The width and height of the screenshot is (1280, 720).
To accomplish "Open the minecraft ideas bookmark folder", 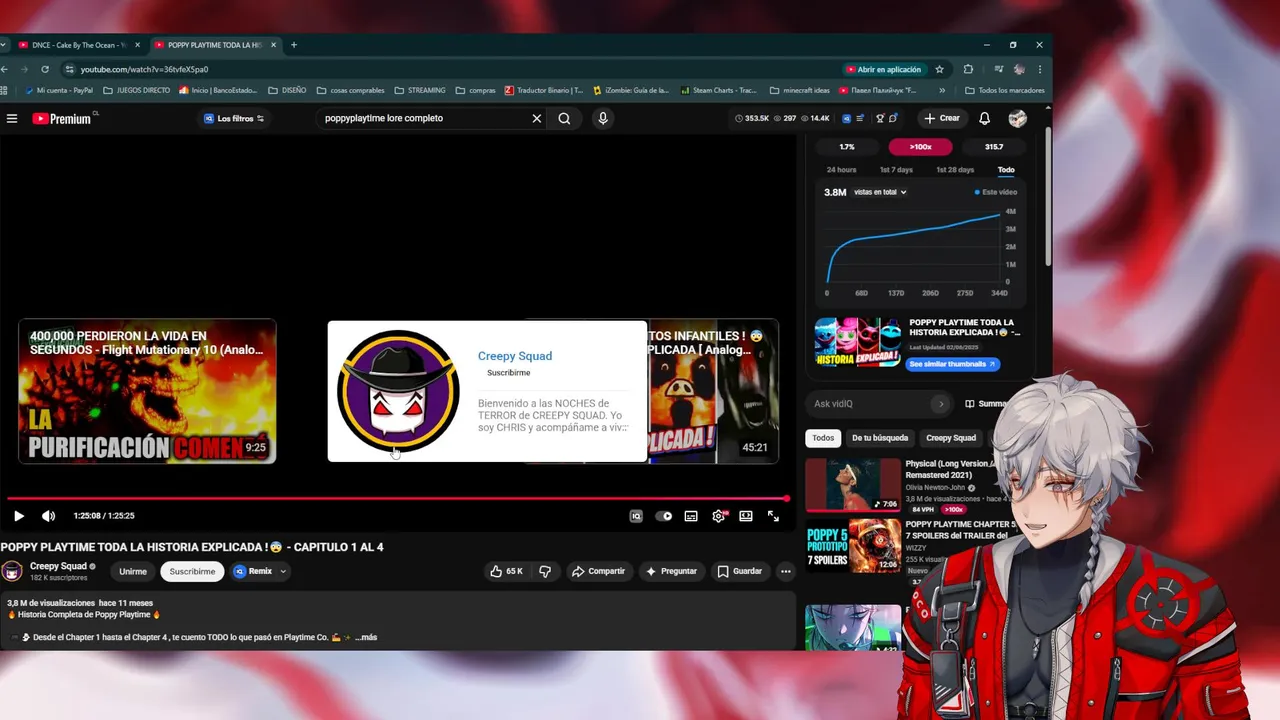I will coord(799,90).
